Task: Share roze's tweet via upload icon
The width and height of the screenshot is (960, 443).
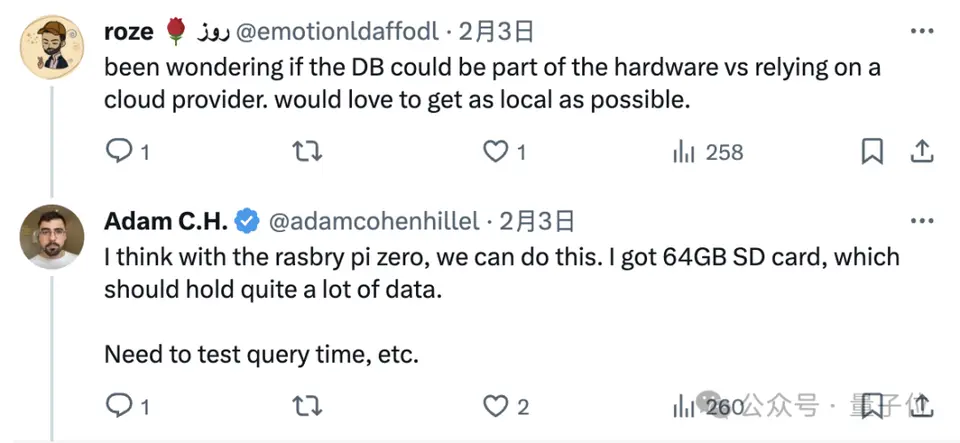Action: click(921, 151)
